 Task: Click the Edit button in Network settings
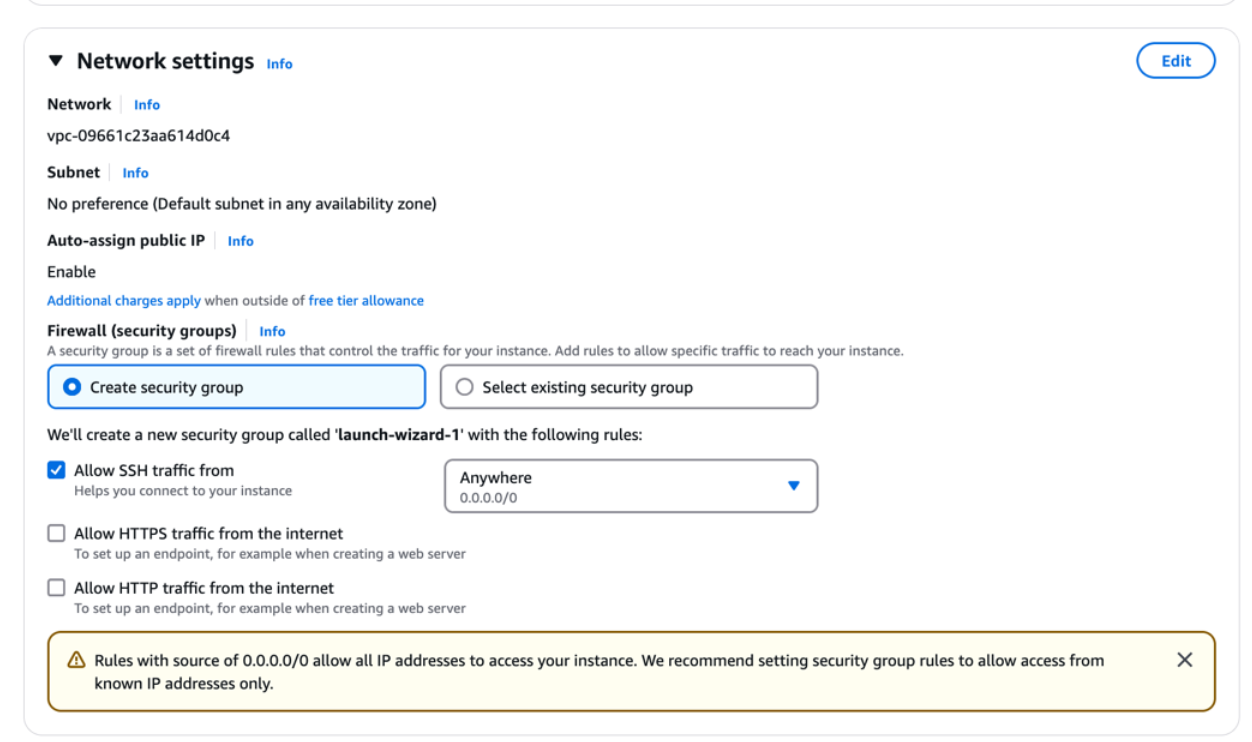pos(1175,61)
